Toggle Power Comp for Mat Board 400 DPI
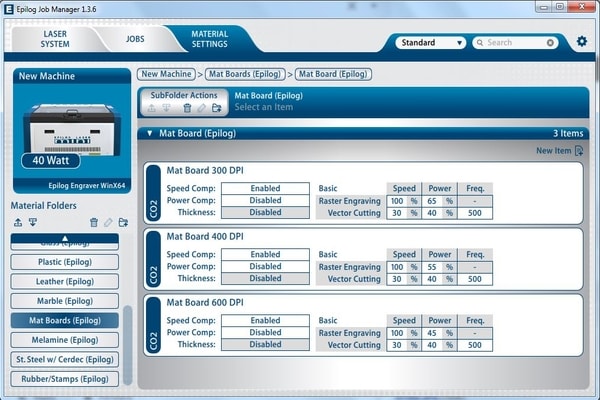 265,266
